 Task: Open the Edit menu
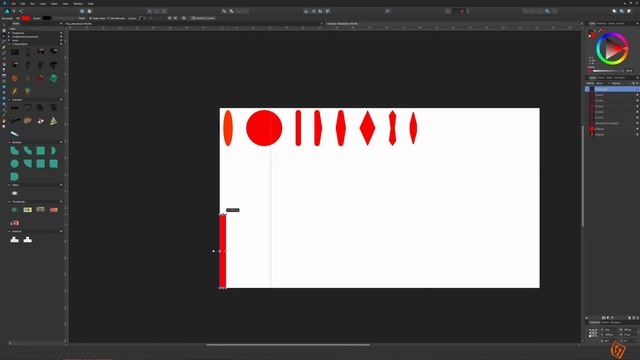(x=23, y=4)
